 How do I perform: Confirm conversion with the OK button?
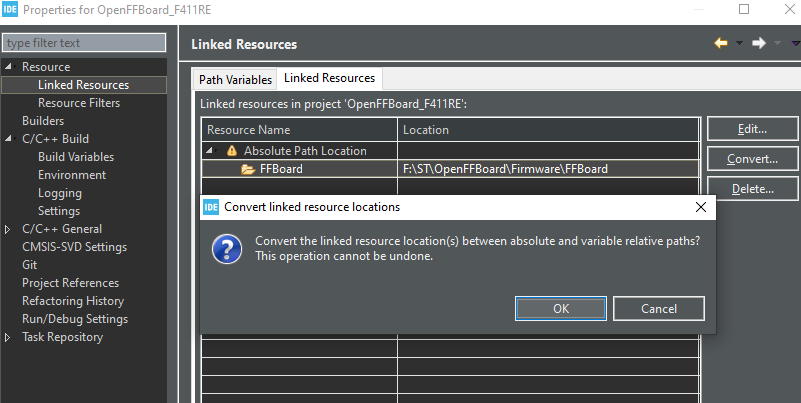point(561,309)
